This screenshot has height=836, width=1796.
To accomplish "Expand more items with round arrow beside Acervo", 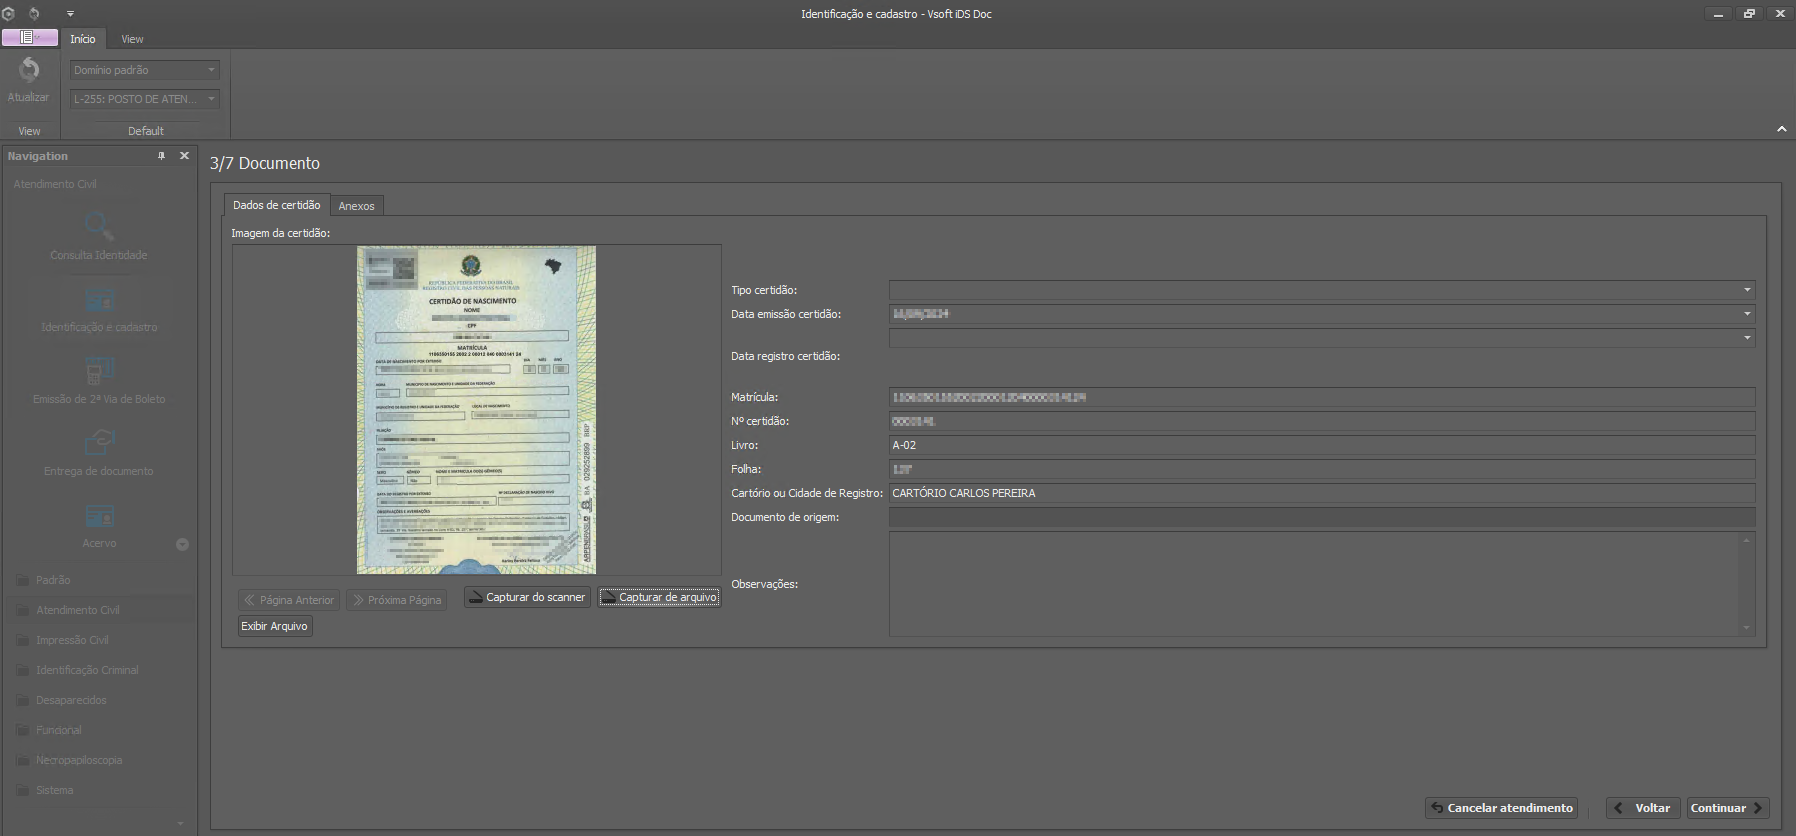I will pyautogui.click(x=182, y=545).
